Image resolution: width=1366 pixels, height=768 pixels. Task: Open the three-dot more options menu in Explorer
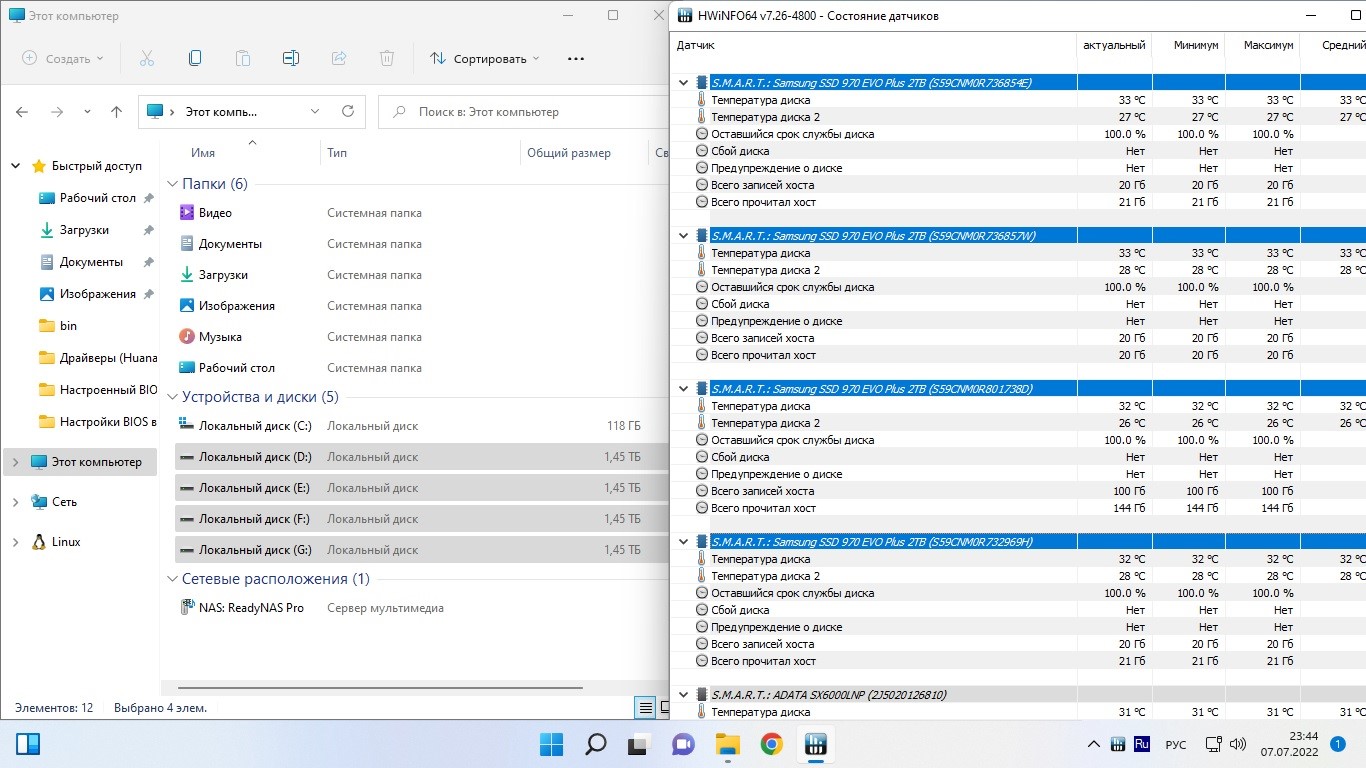[575, 59]
